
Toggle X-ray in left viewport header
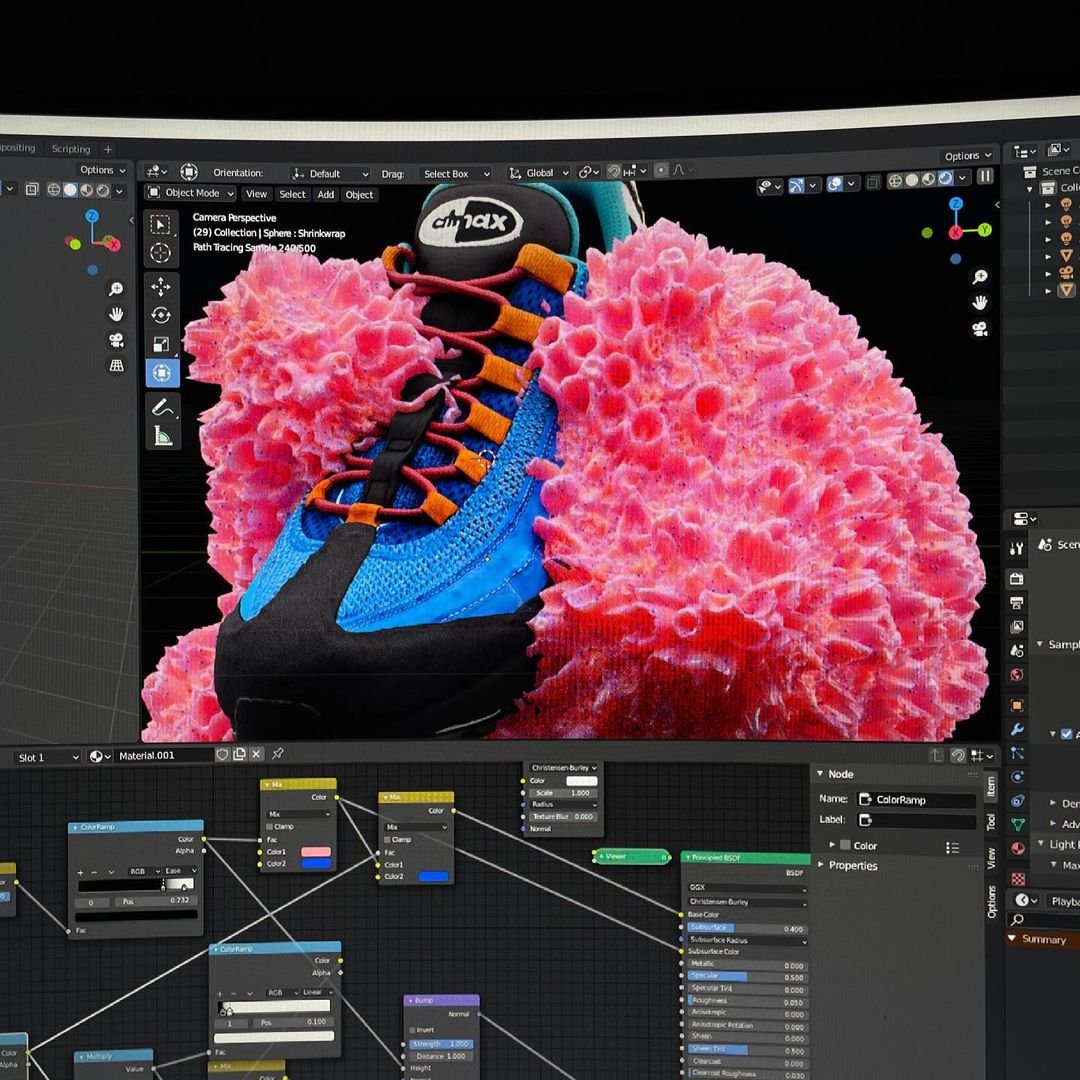pyautogui.click(x=32, y=189)
